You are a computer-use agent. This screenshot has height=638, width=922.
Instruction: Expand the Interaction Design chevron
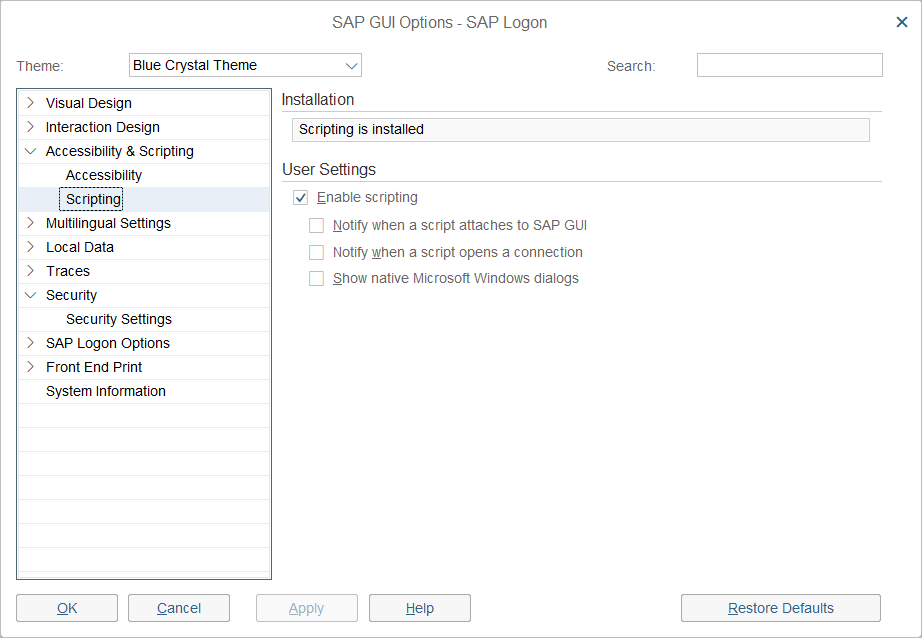coord(31,126)
